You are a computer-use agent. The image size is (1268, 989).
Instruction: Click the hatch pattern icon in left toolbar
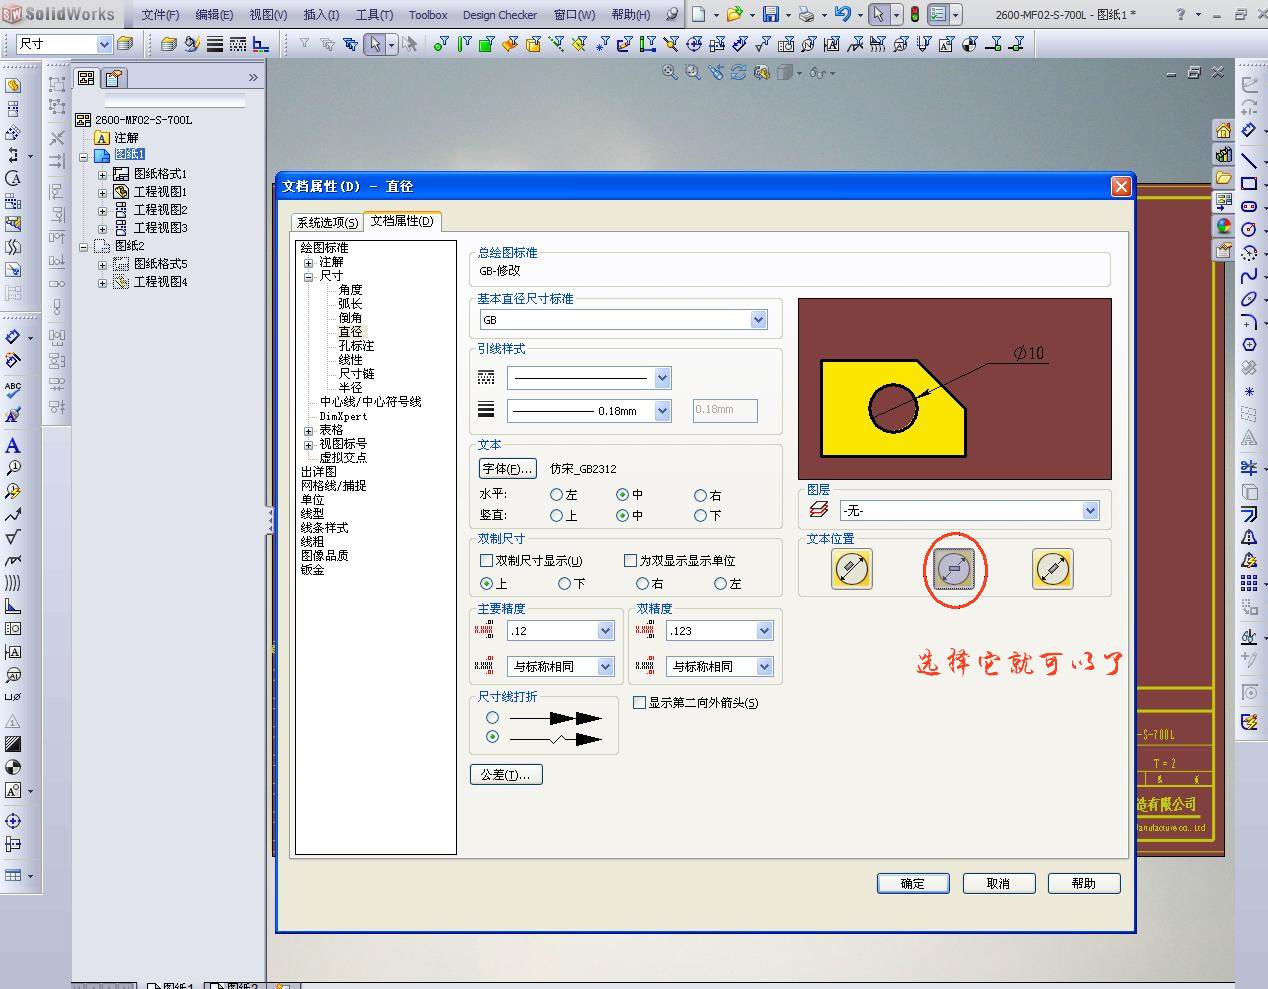13,744
